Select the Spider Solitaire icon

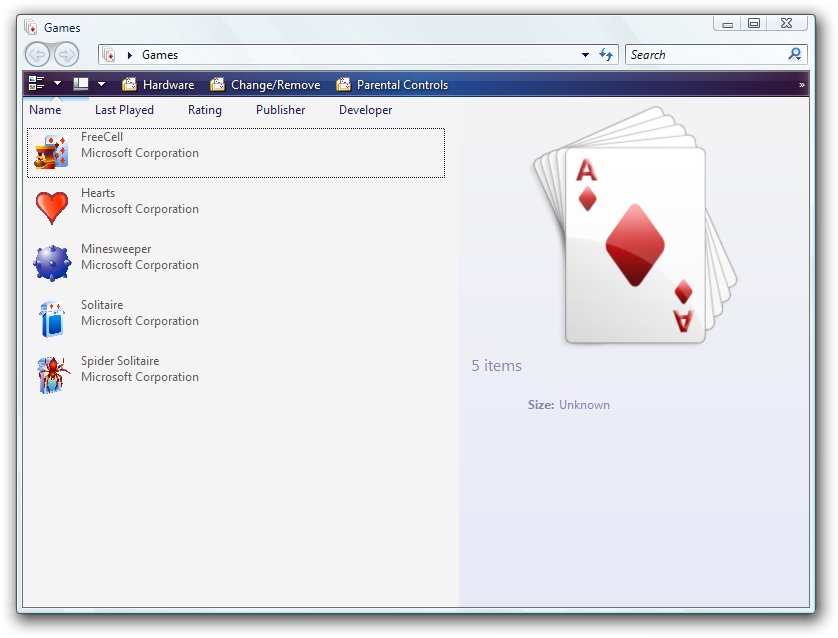[x=51, y=376]
